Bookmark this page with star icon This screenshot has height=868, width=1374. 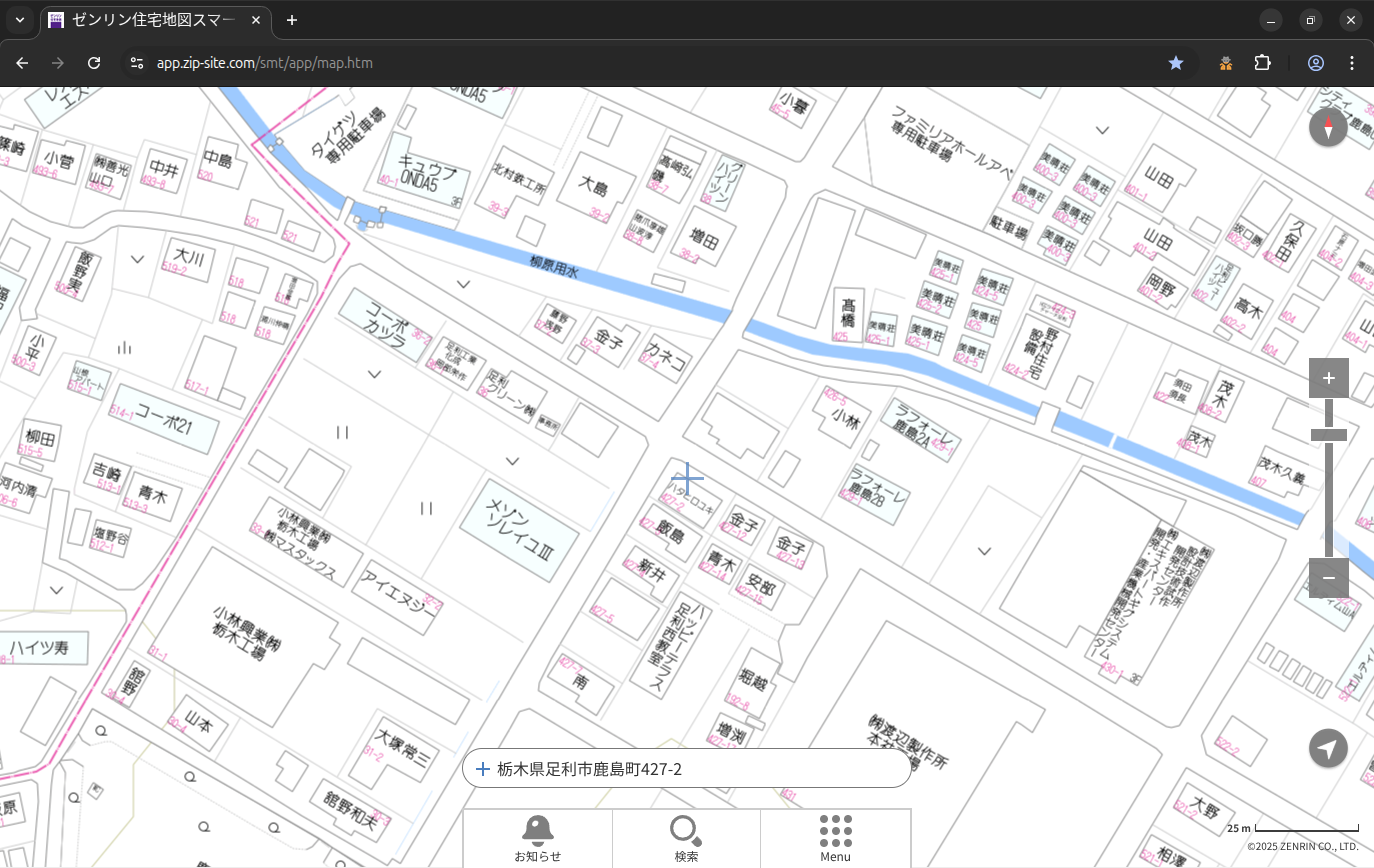[x=1176, y=63]
